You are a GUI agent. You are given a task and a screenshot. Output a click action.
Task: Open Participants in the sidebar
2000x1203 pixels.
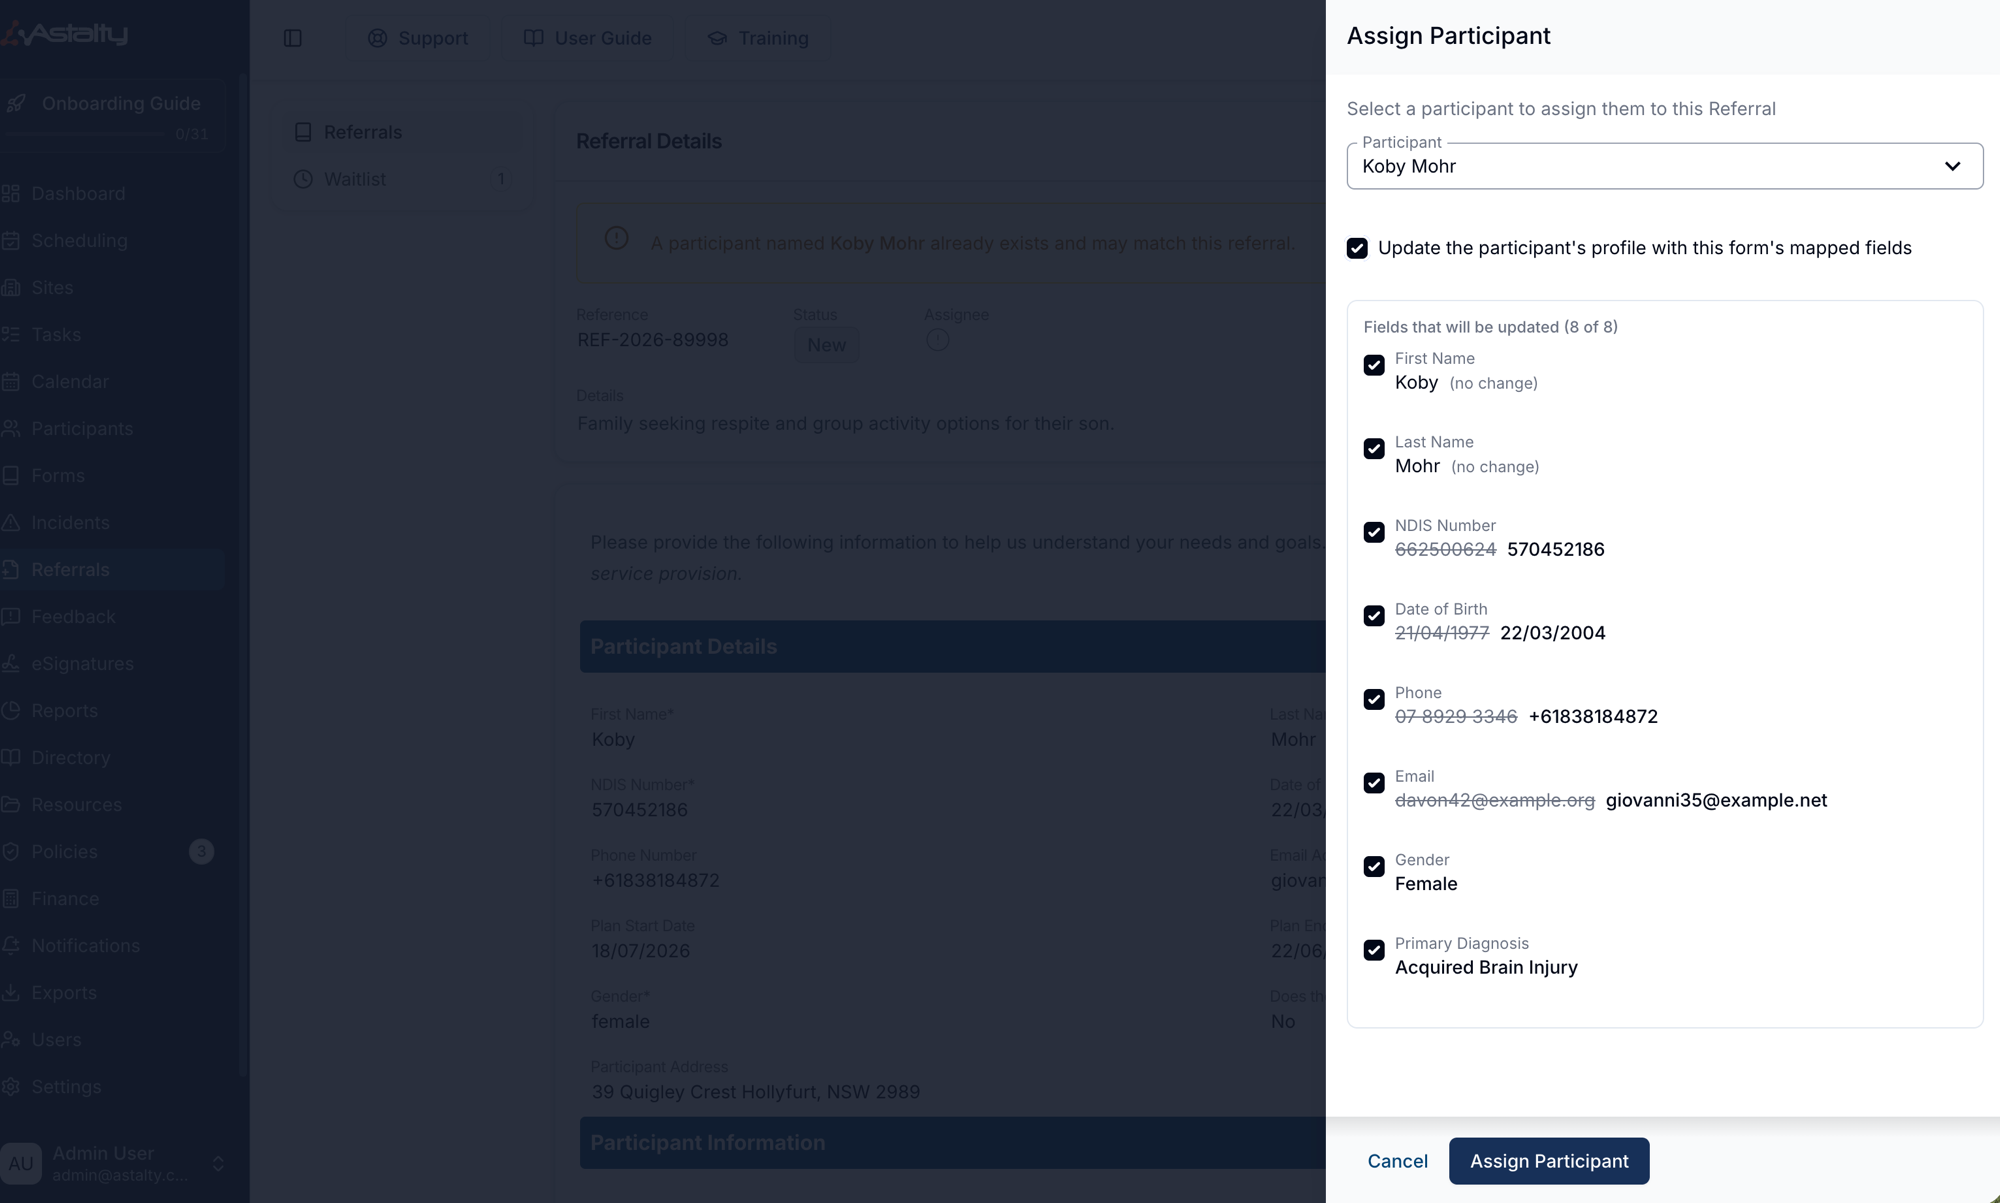click(x=82, y=429)
